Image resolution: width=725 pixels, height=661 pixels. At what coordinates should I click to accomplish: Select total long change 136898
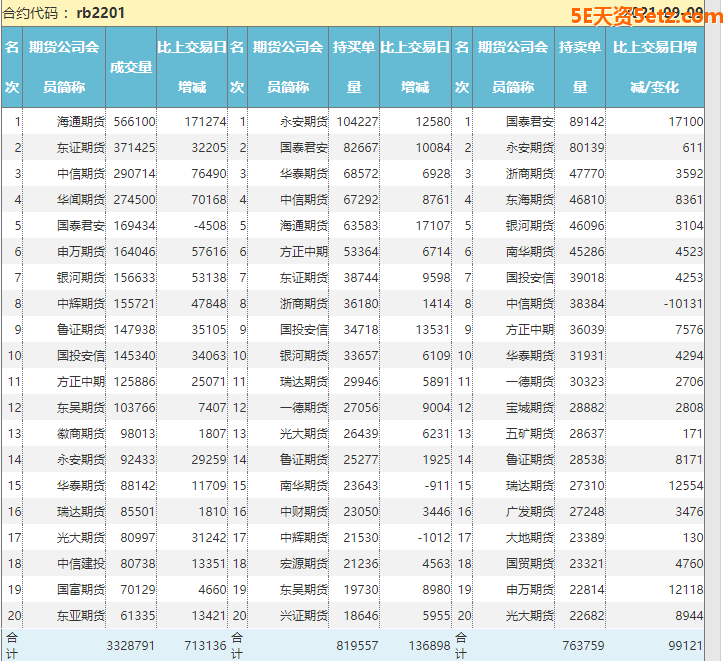(430, 645)
